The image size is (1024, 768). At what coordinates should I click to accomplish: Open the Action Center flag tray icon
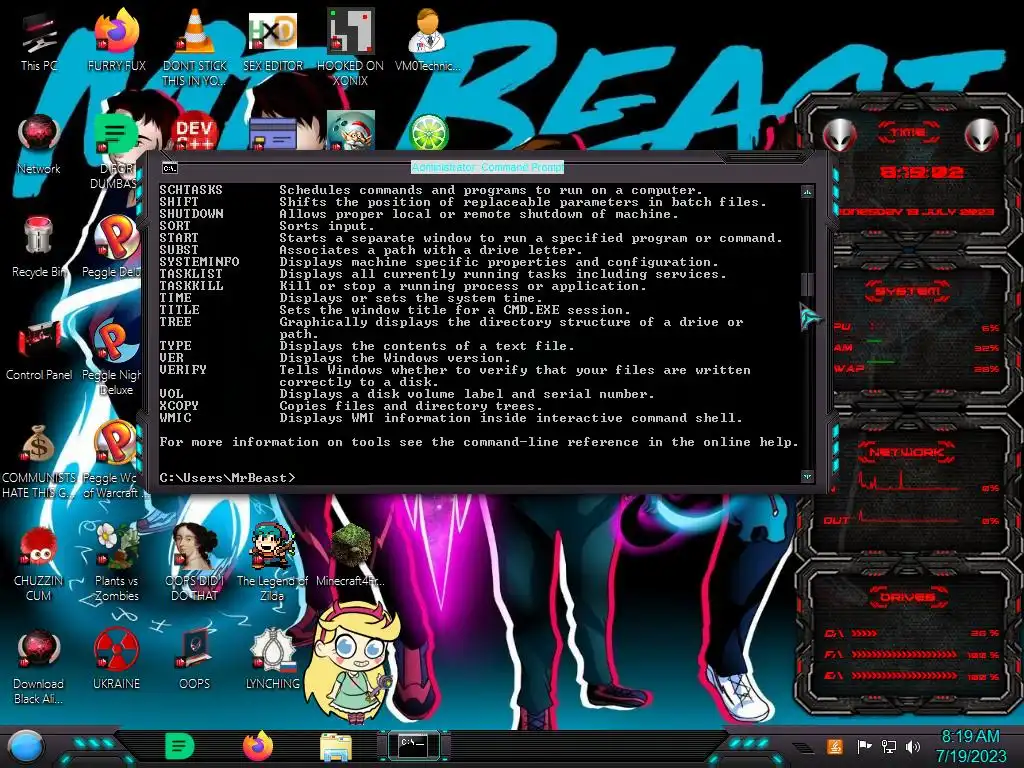click(864, 746)
